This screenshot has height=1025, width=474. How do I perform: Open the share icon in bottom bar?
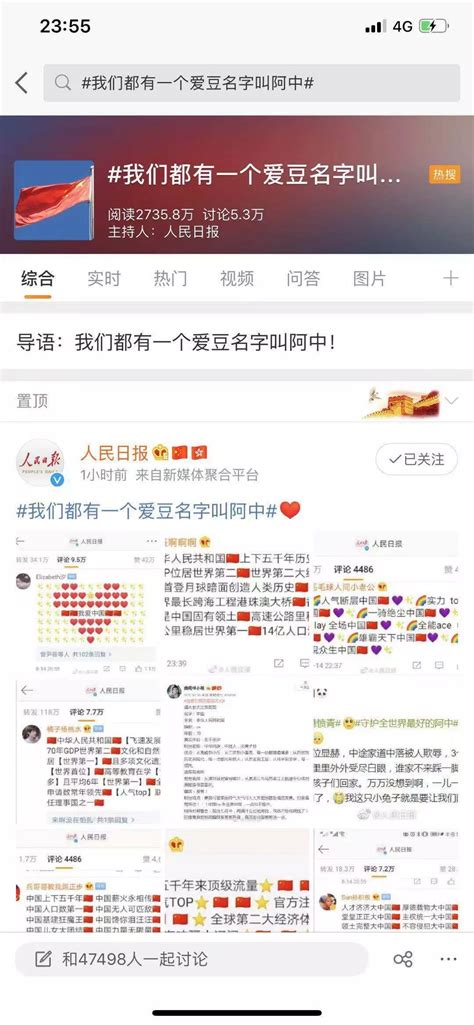click(x=403, y=959)
